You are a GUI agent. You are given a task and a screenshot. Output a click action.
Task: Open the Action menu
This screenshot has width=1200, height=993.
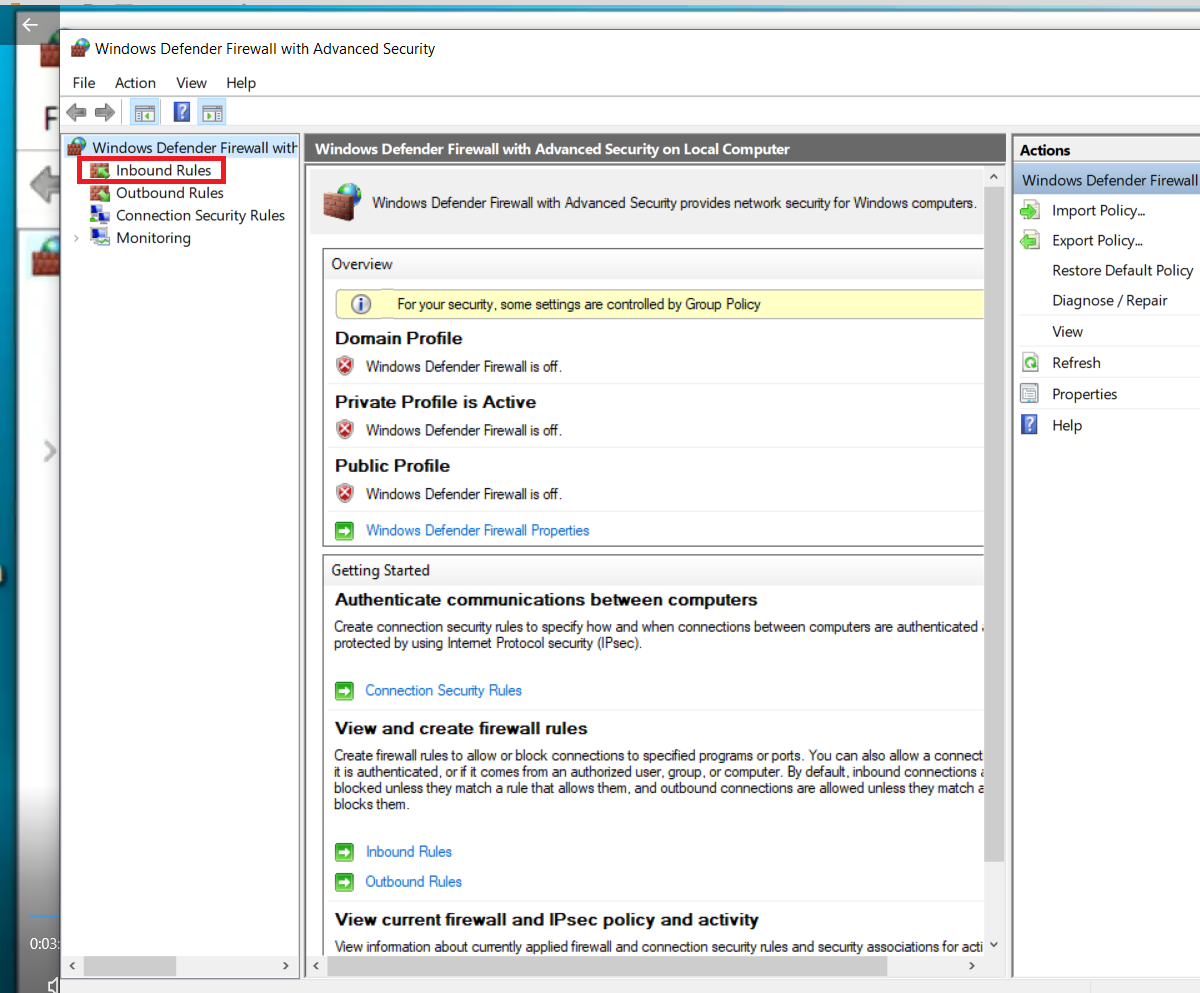pos(135,83)
